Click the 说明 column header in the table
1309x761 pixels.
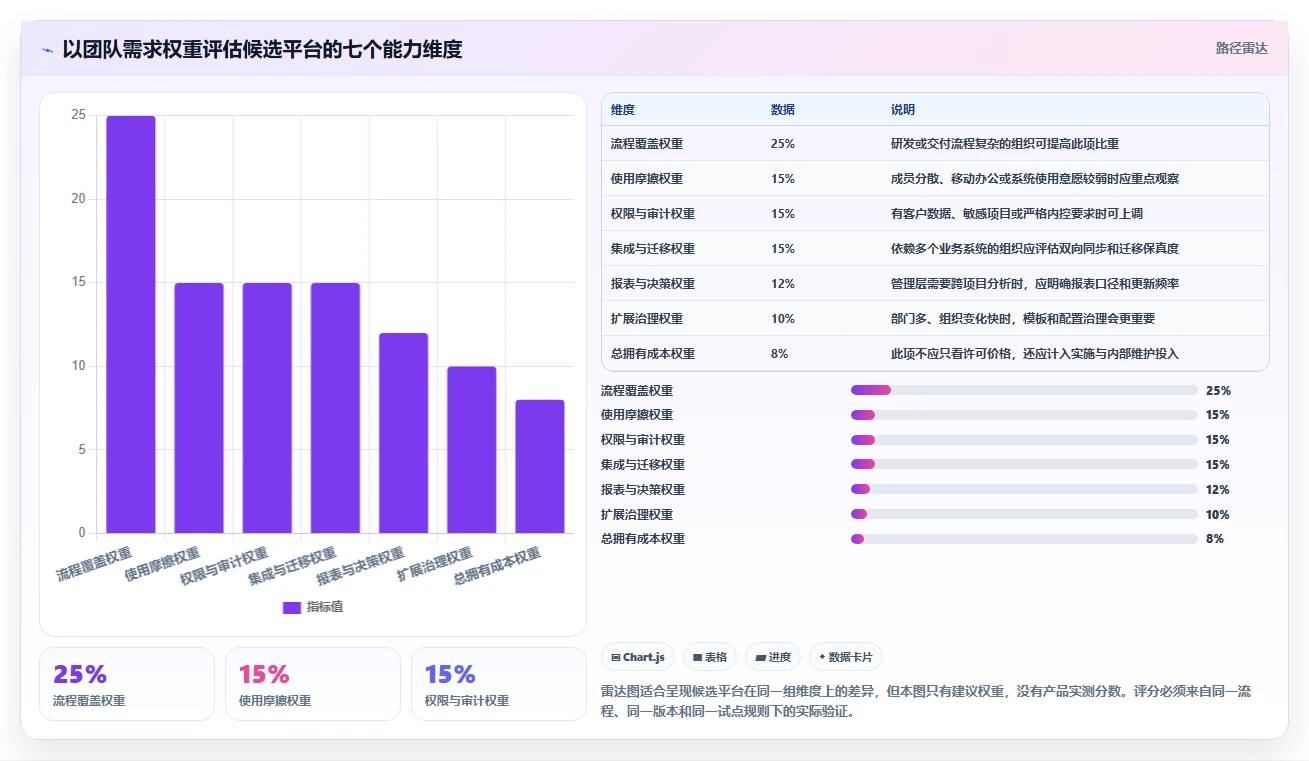903,110
